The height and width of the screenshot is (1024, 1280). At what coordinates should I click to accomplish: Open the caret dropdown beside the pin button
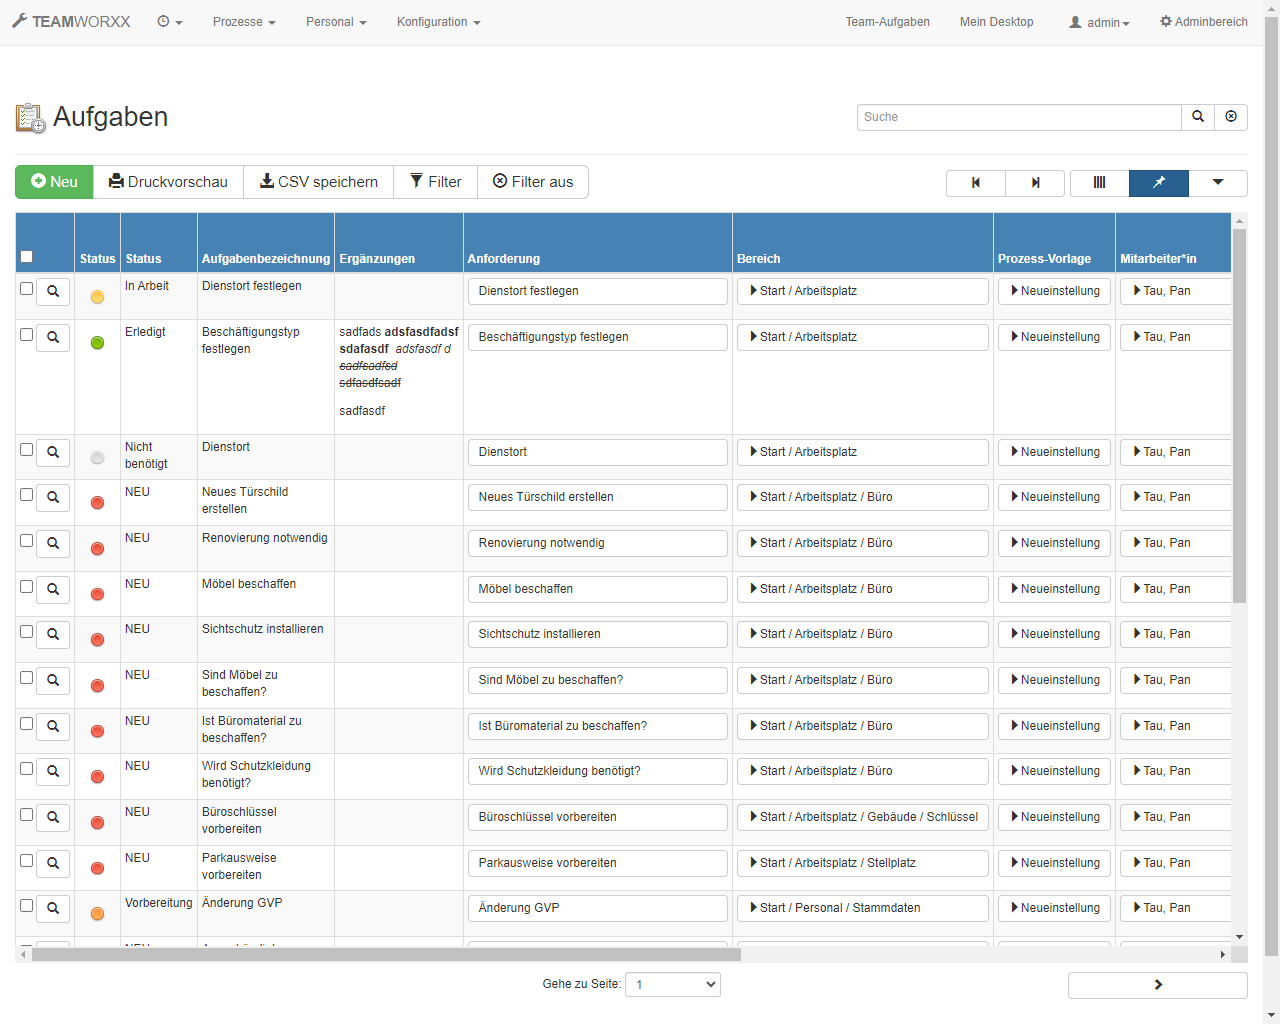click(1218, 183)
